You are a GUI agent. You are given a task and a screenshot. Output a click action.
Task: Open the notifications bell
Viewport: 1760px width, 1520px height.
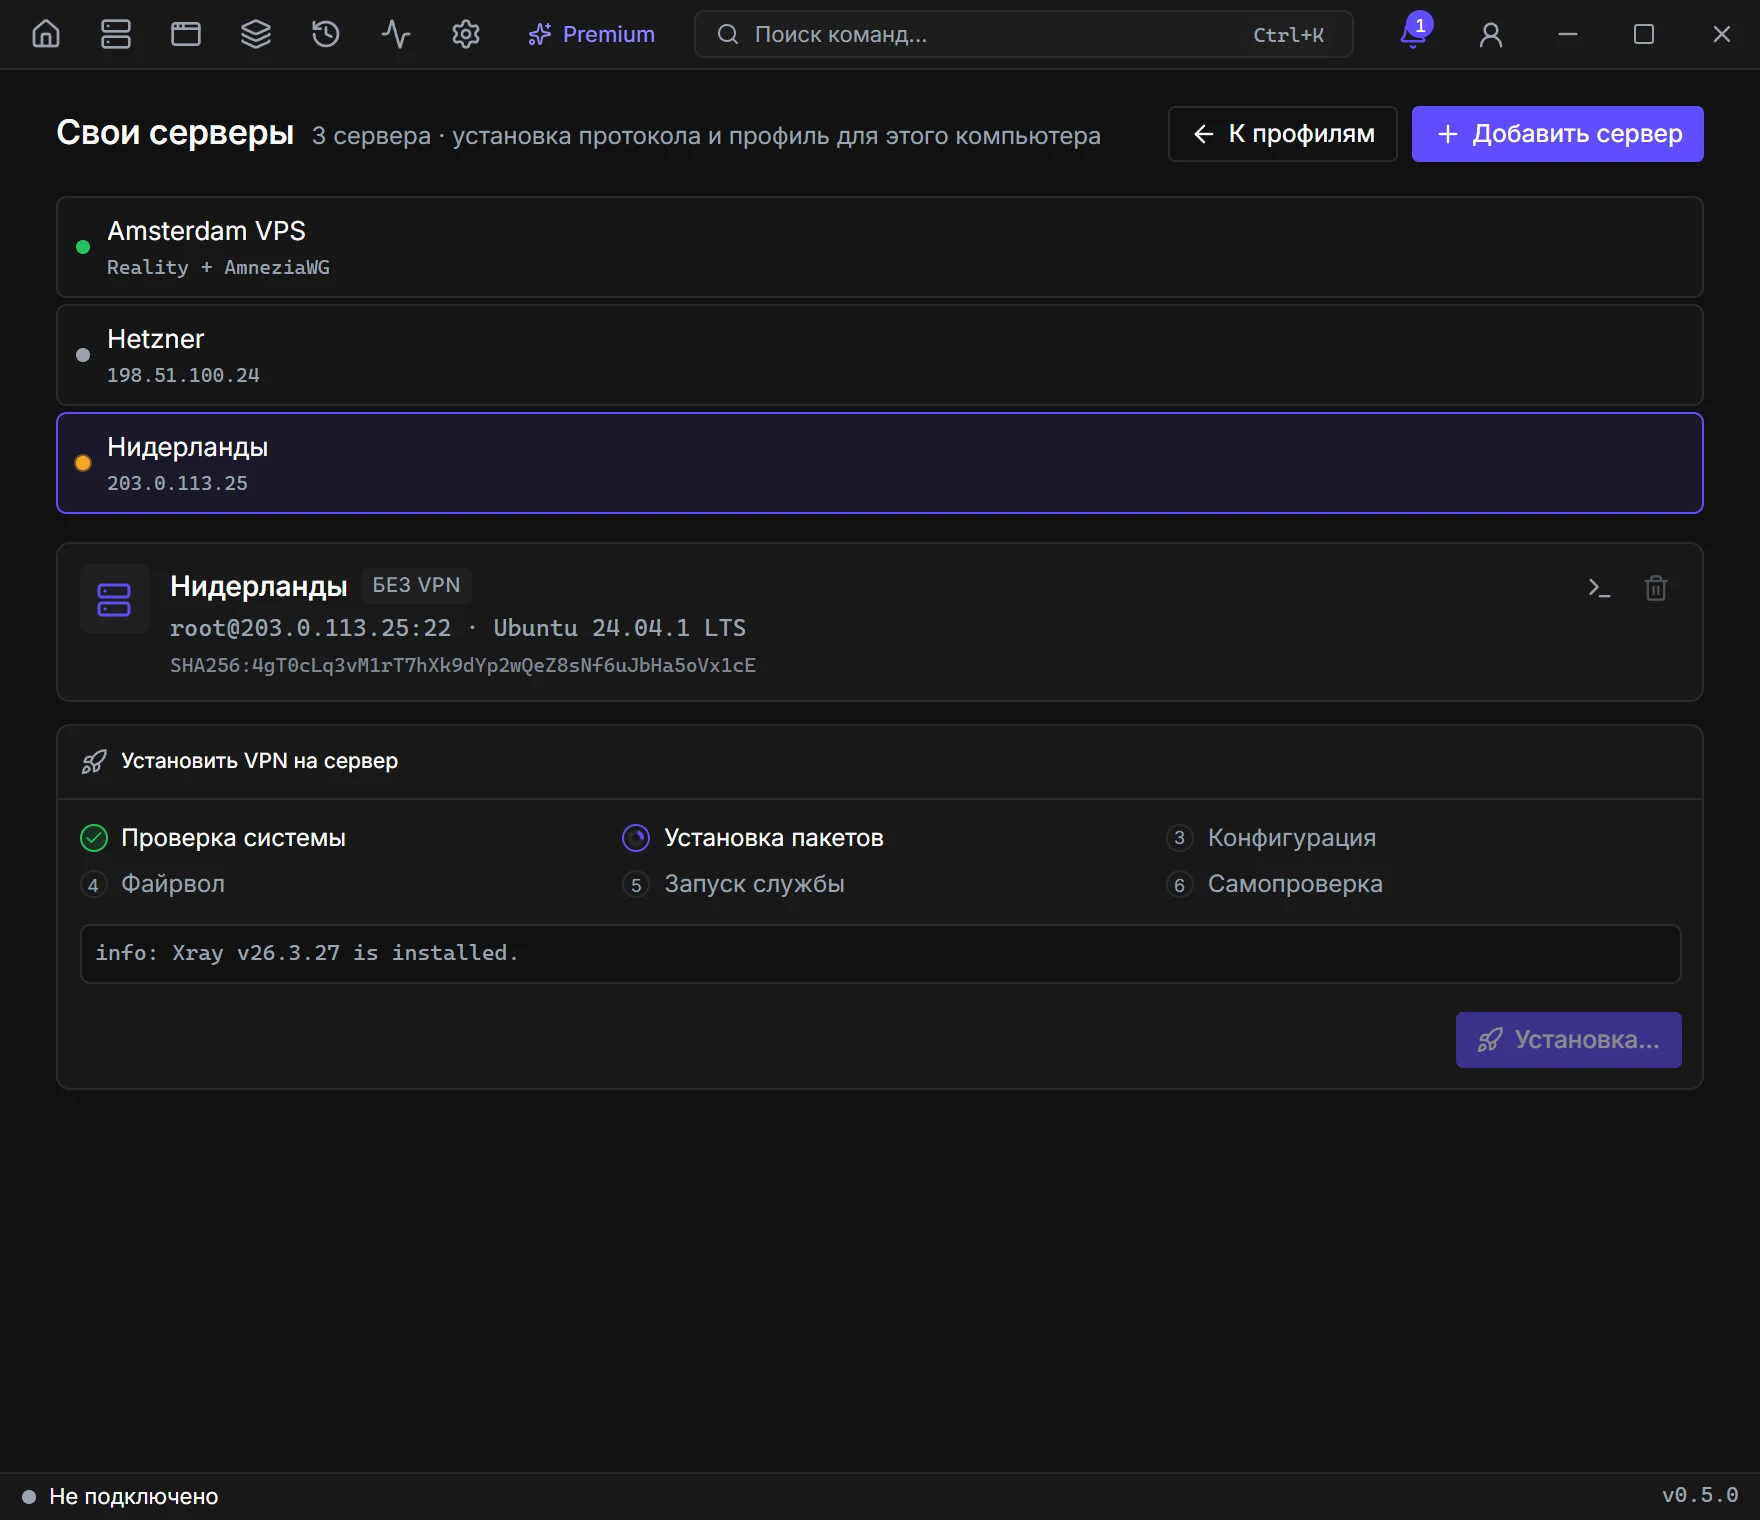click(1413, 34)
